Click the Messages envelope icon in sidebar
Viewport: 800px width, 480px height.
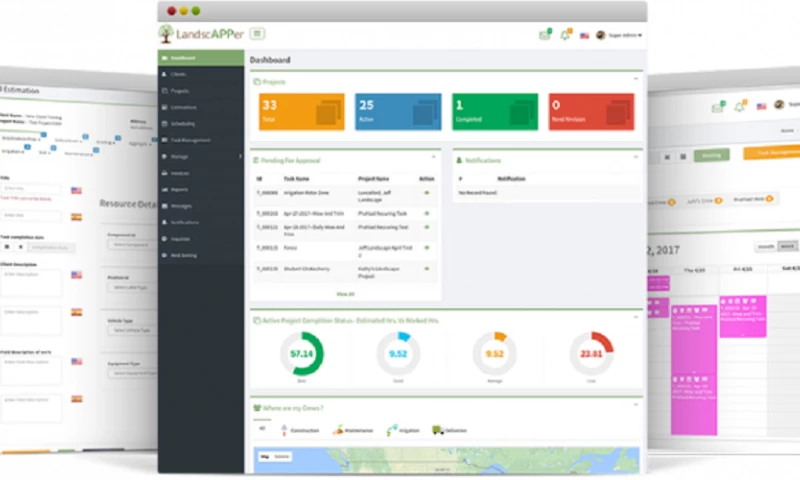coord(164,206)
